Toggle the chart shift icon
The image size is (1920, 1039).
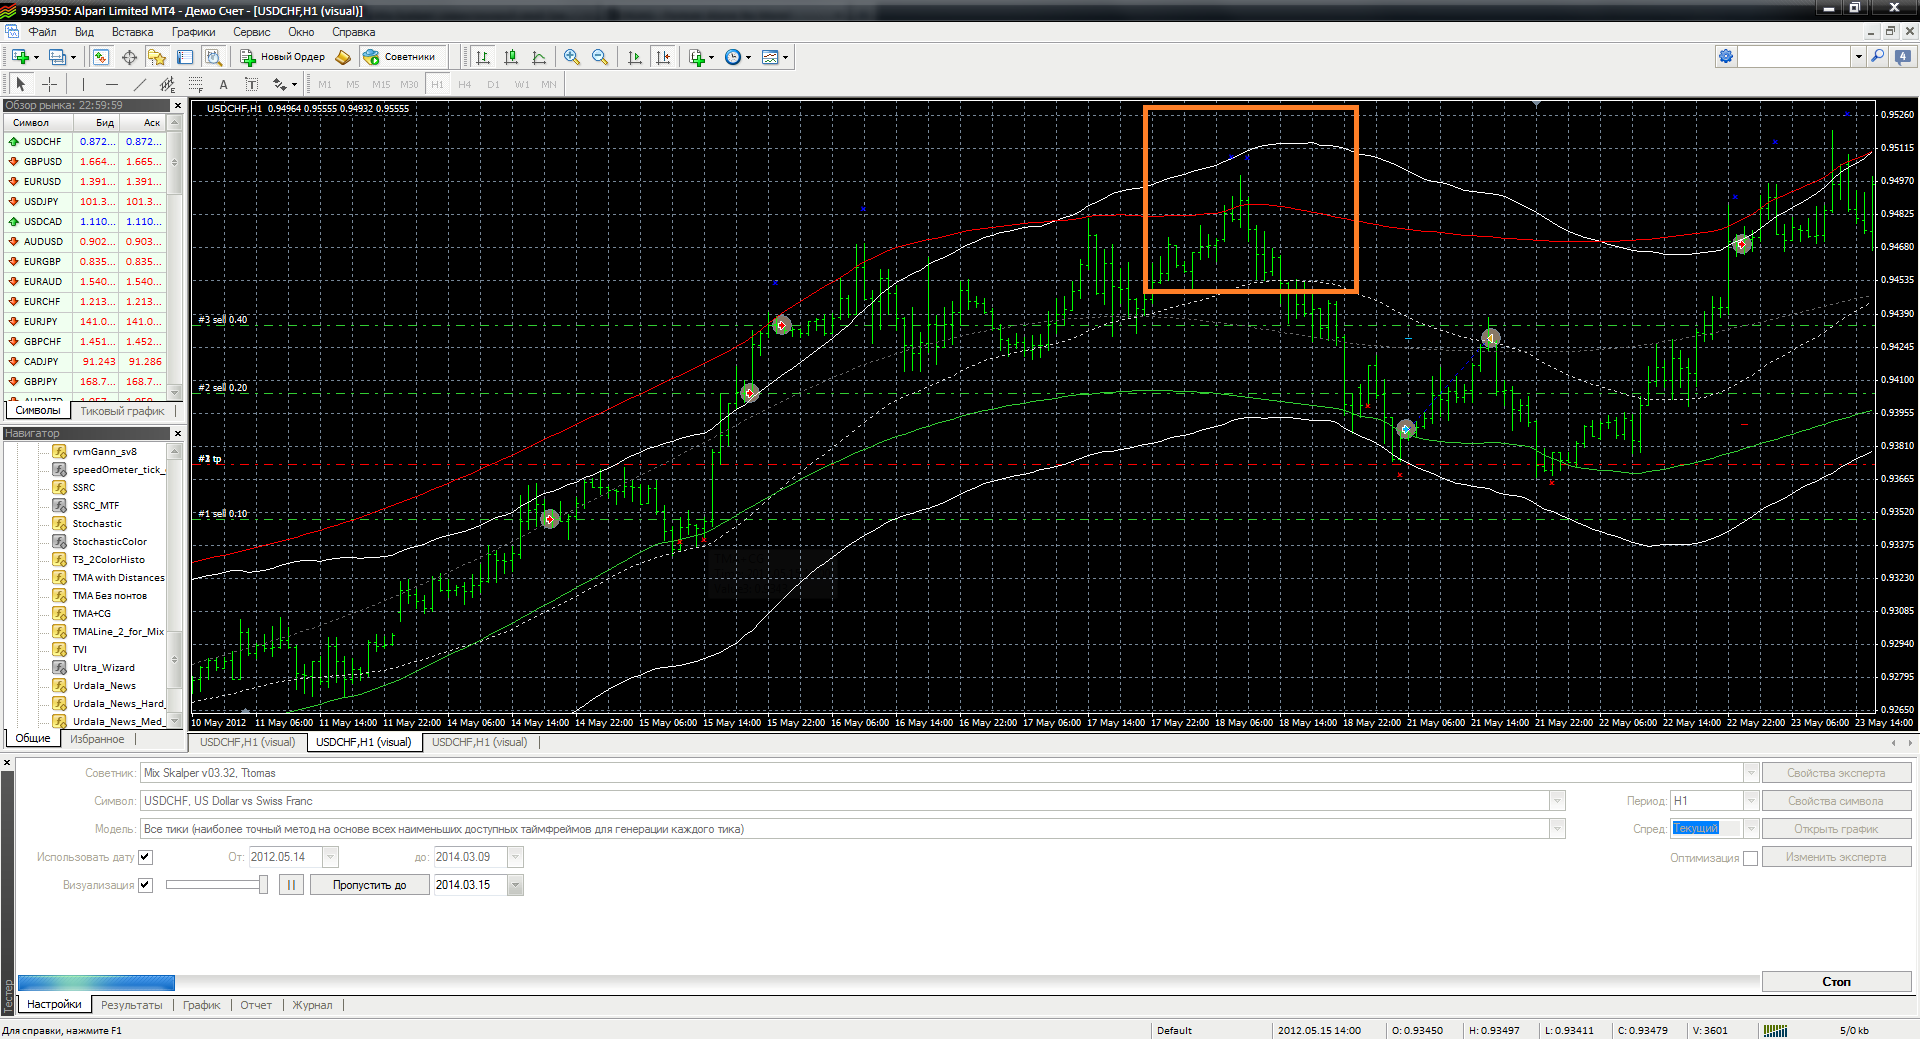pos(663,57)
